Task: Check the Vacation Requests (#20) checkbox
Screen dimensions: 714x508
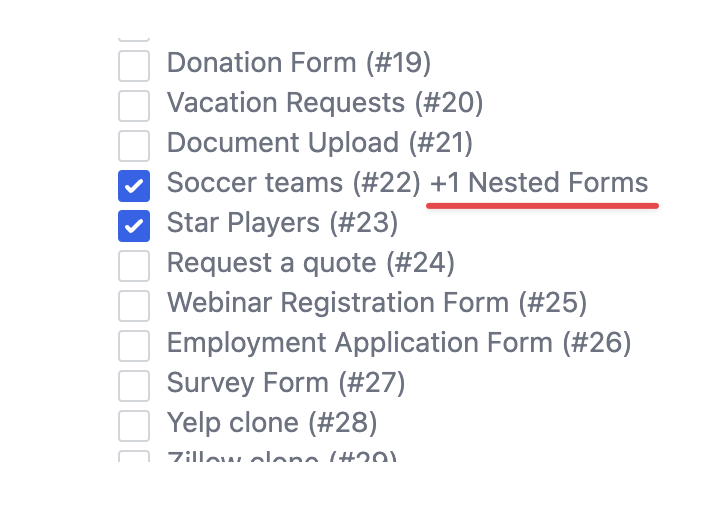Action: (x=134, y=105)
